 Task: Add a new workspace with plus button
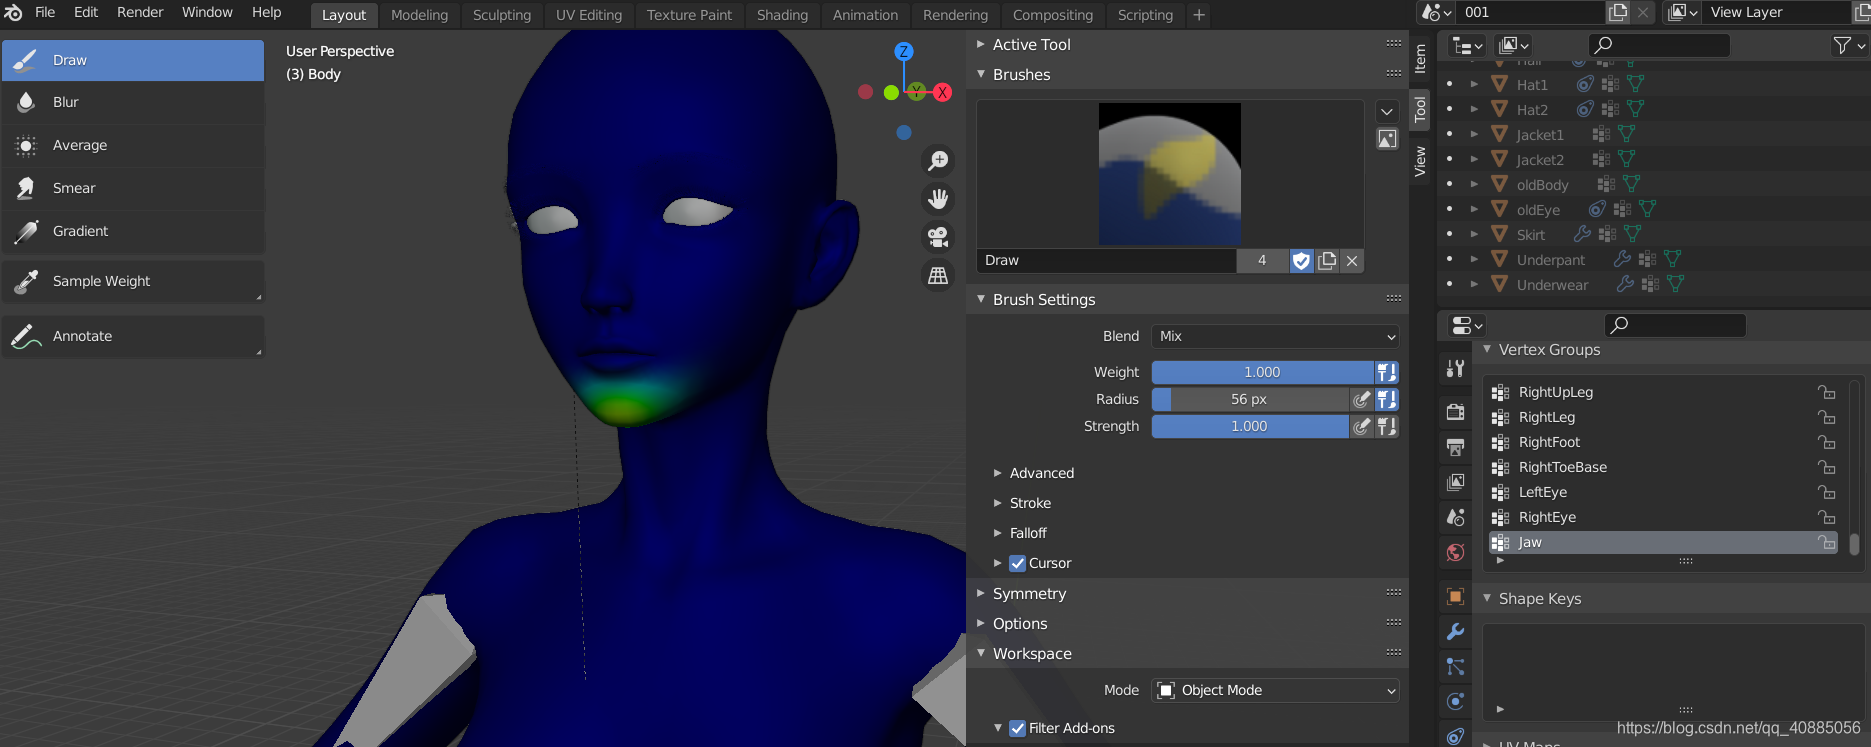[x=1199, y=15]
